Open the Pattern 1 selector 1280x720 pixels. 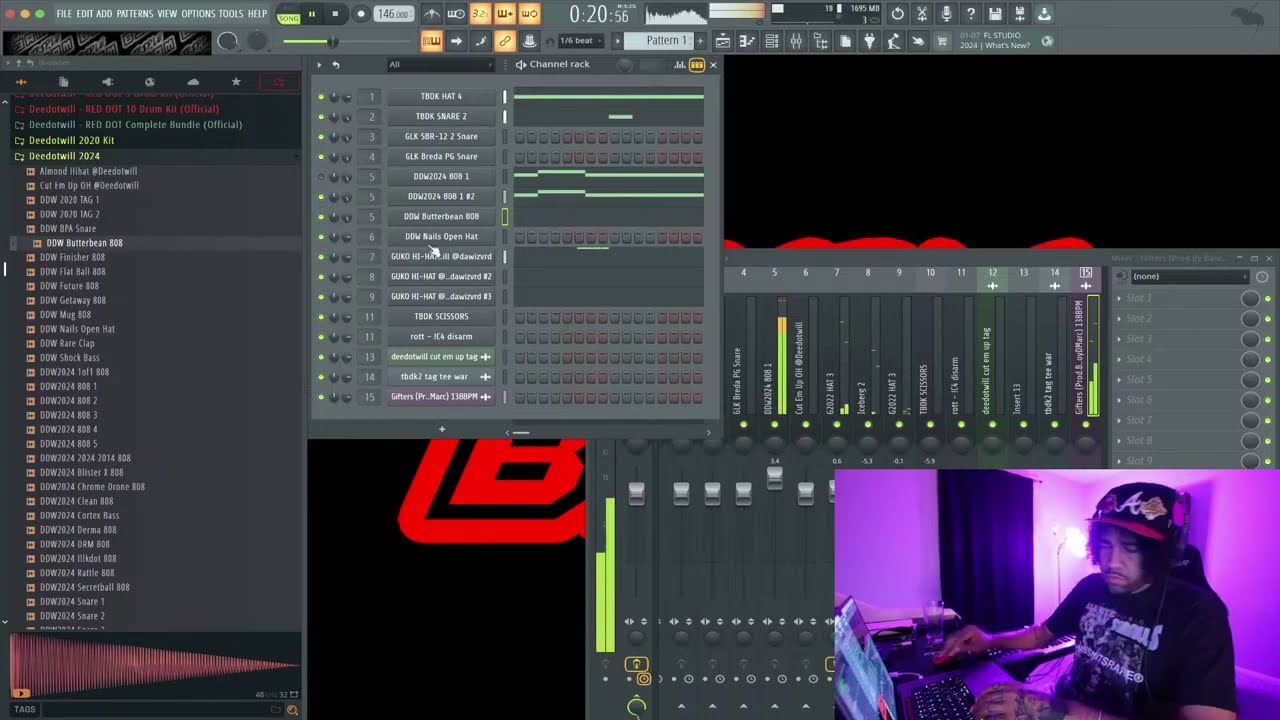click(660, 41)
